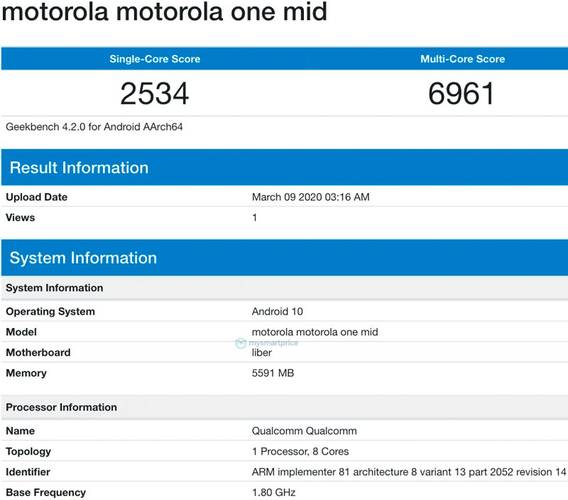Click the 'Base Frequency' row label
568x500 pixels.
click(46, 493)
